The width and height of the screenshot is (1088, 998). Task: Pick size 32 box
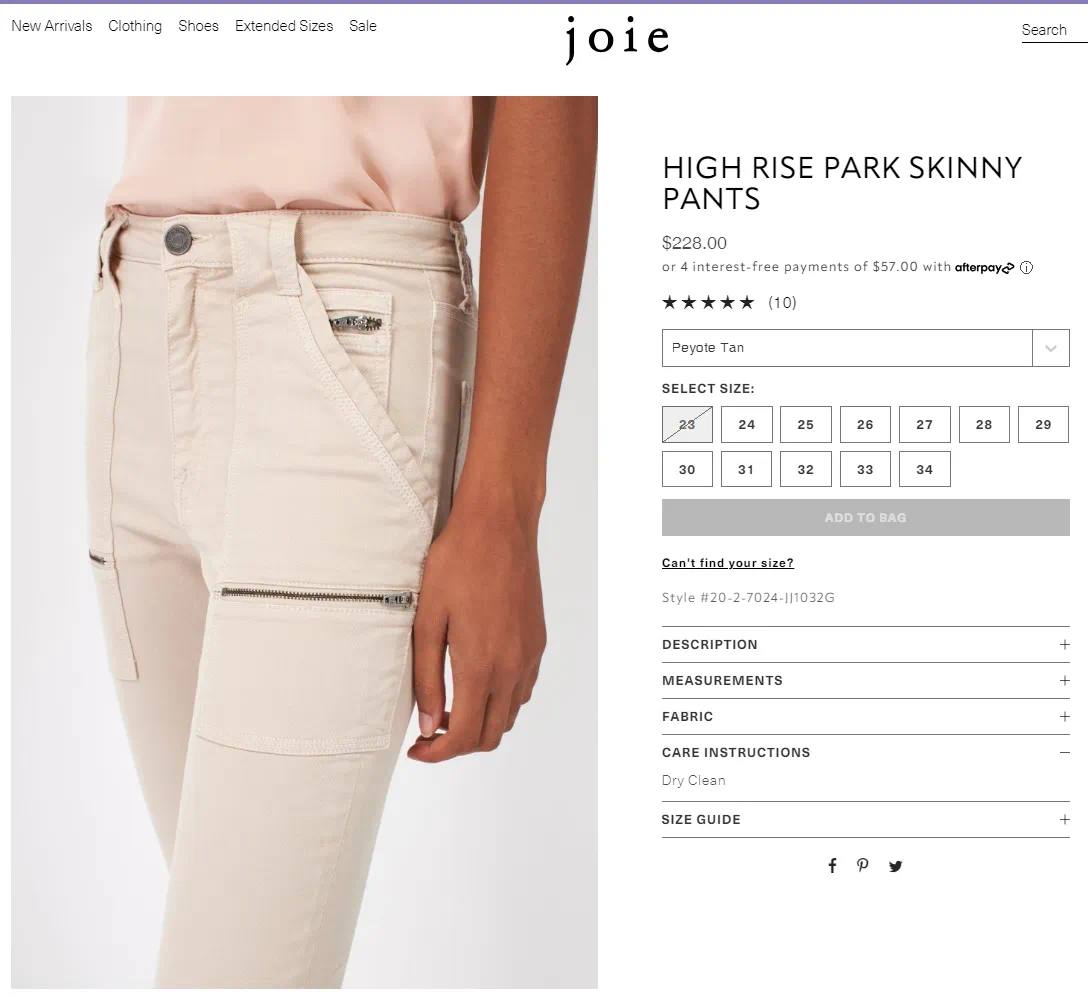coord(806,470)
